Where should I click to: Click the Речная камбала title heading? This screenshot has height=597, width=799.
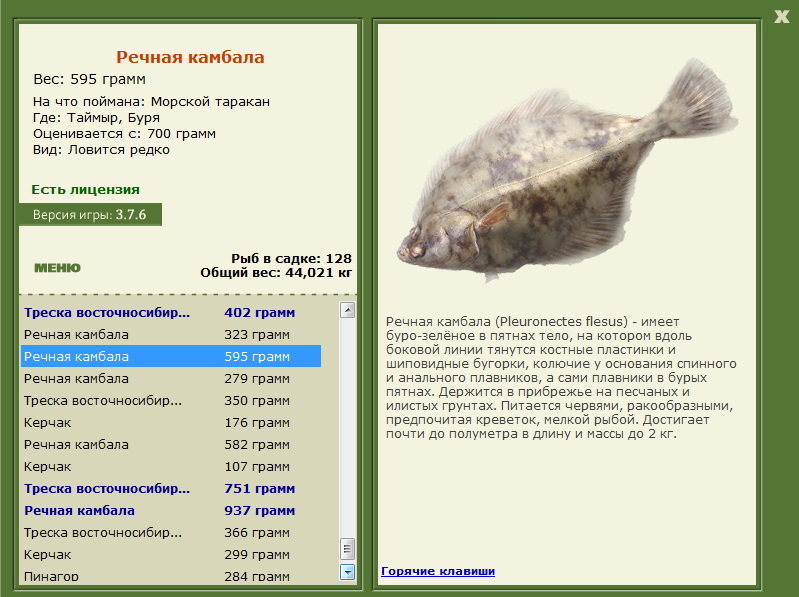click(190, 57)
